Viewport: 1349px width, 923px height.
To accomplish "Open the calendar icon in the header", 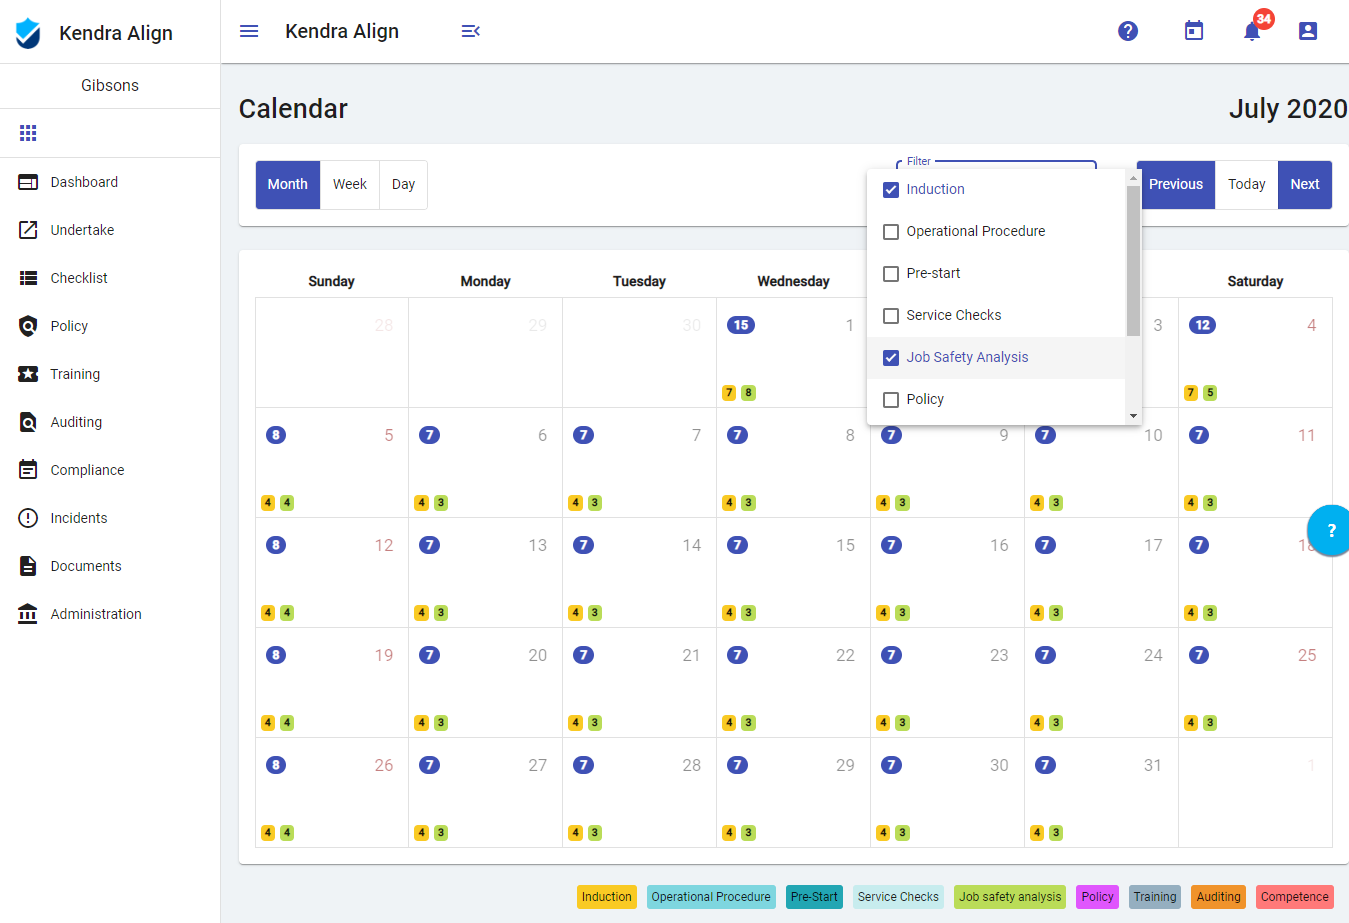I will coord(1194,31).
